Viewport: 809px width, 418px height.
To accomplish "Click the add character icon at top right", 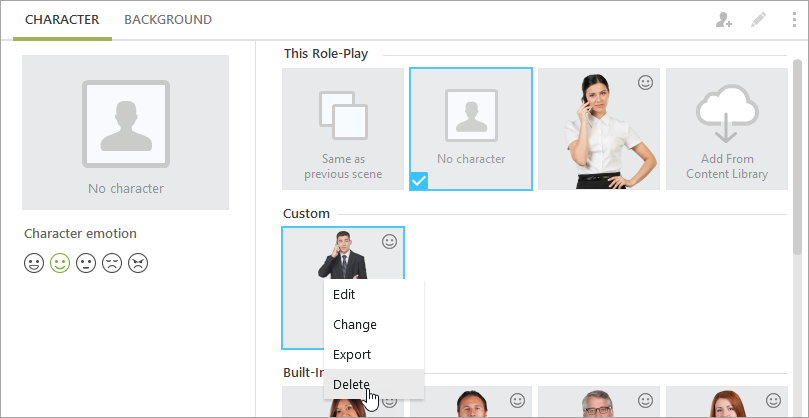I will pyautogui.click(x=724, y=20).
